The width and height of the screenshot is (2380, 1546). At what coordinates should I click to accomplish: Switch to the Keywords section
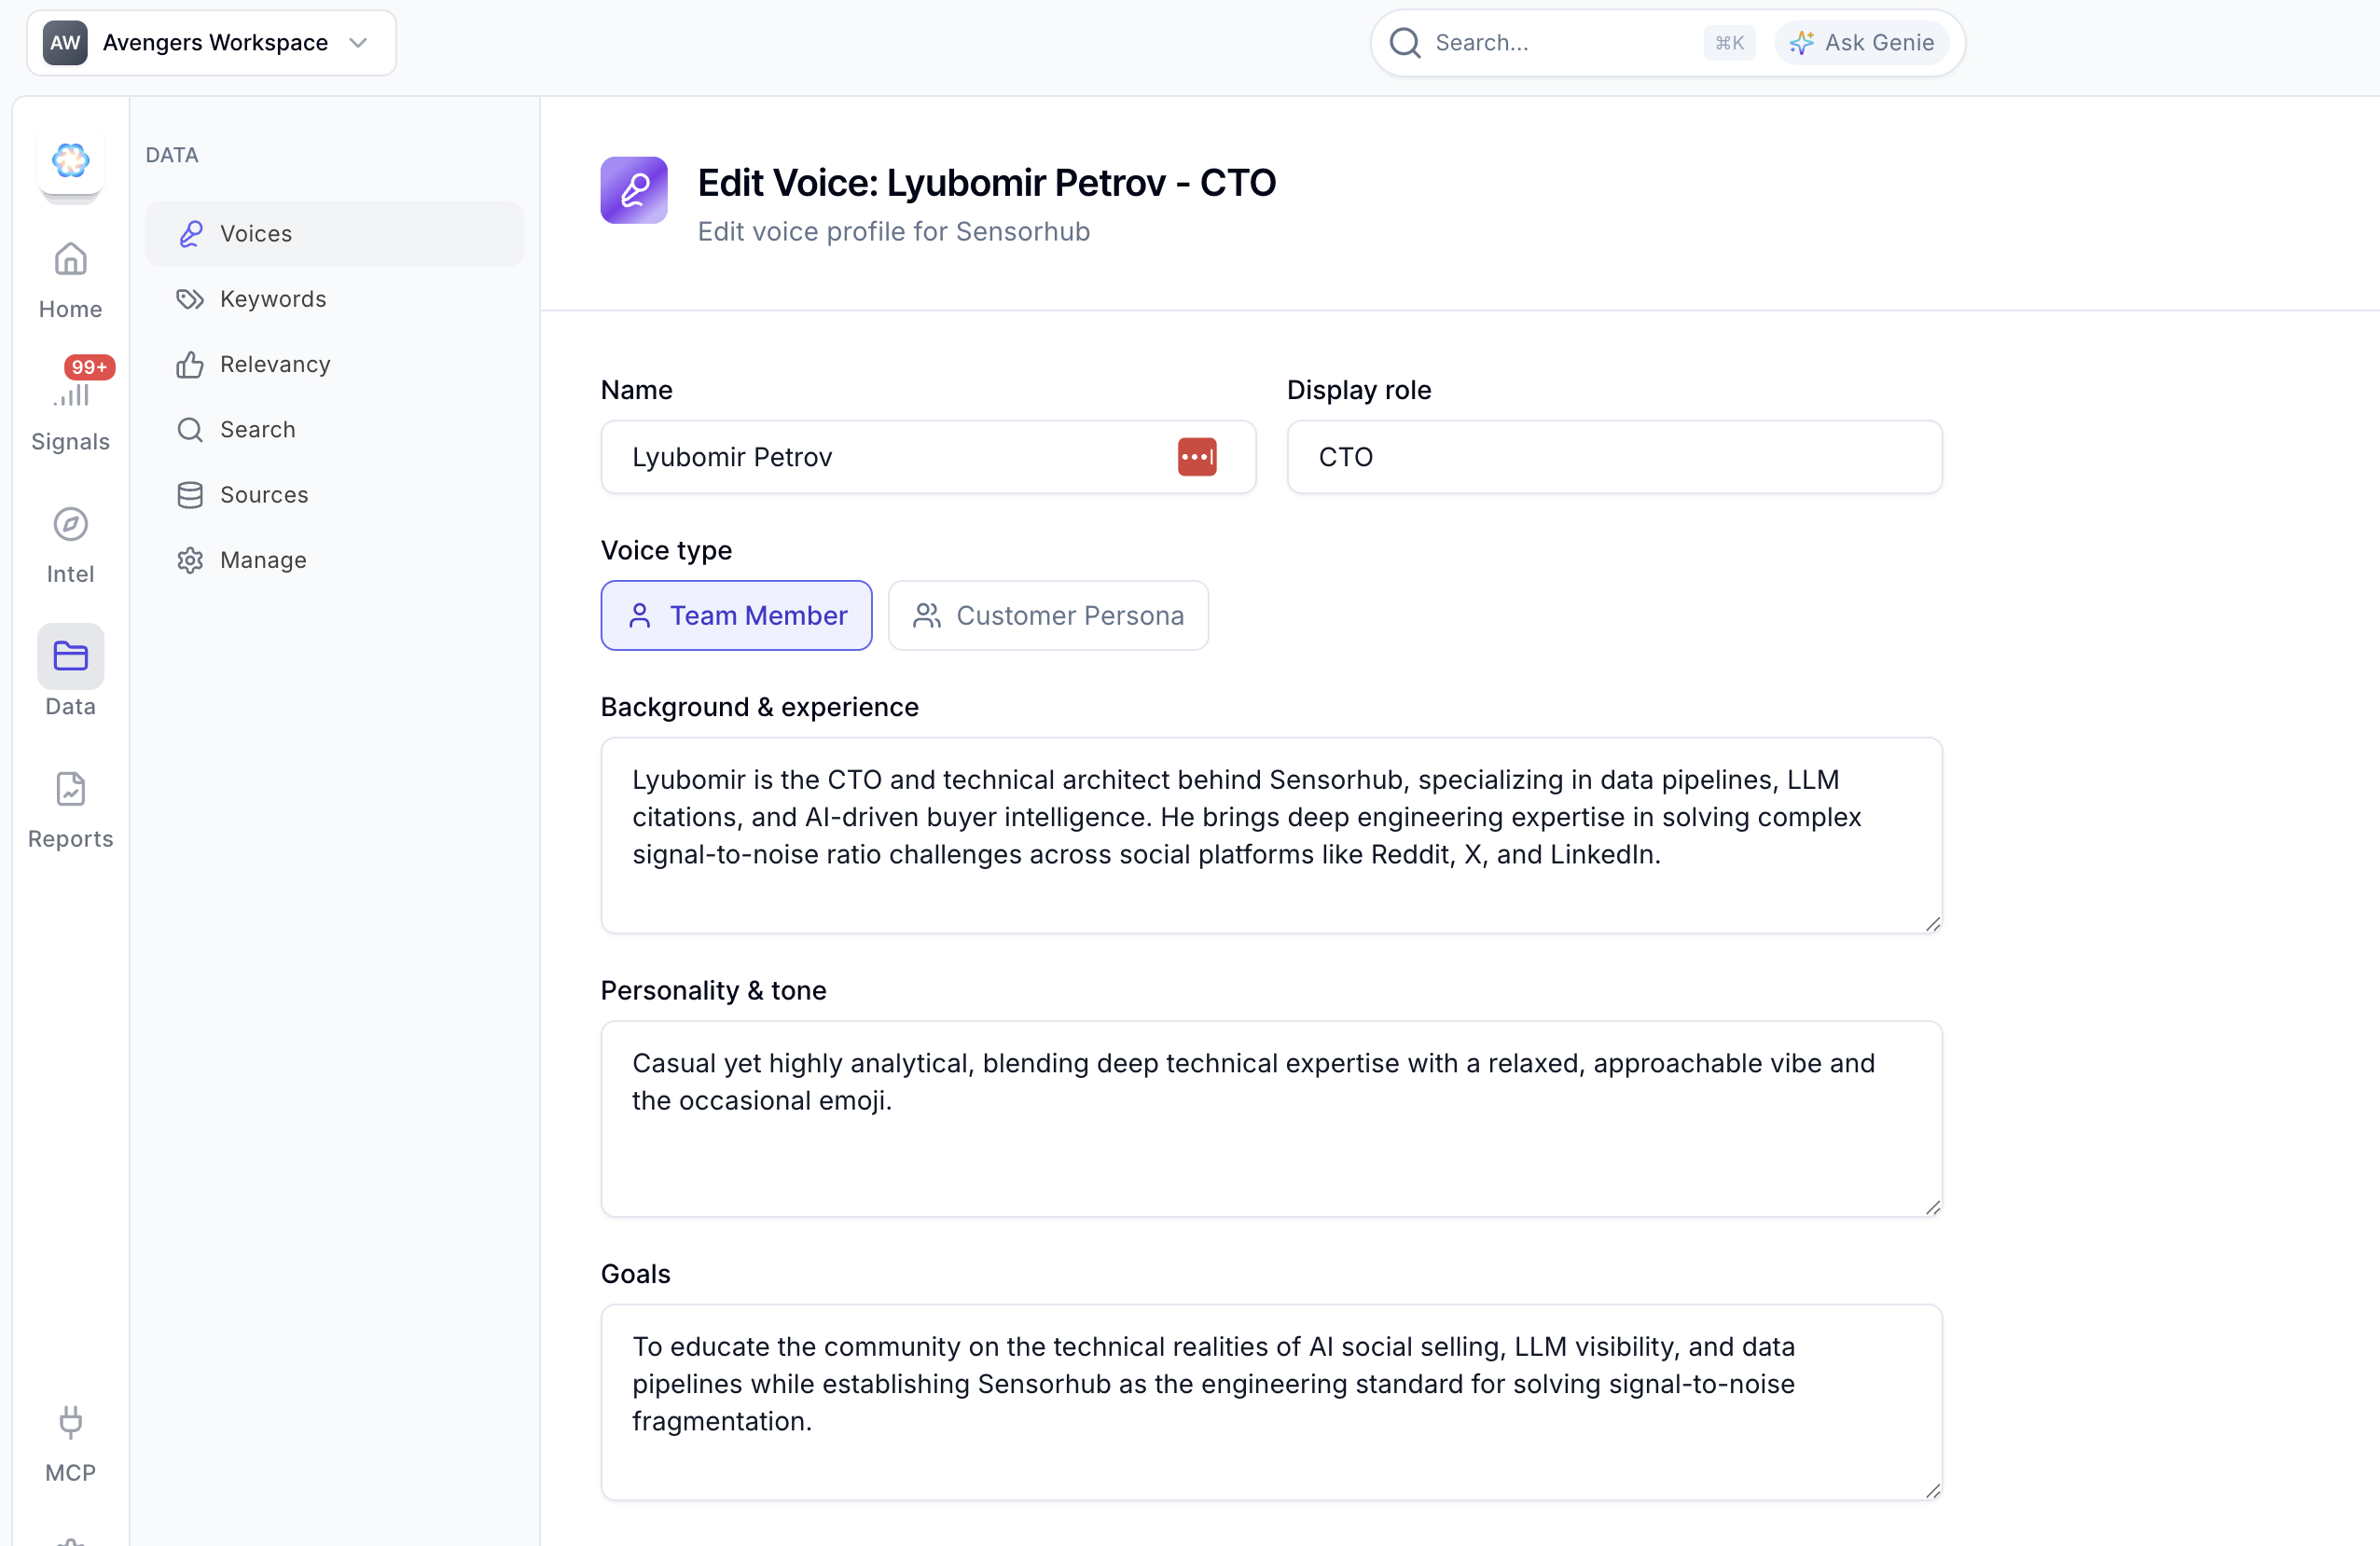(x=272, y=298)
